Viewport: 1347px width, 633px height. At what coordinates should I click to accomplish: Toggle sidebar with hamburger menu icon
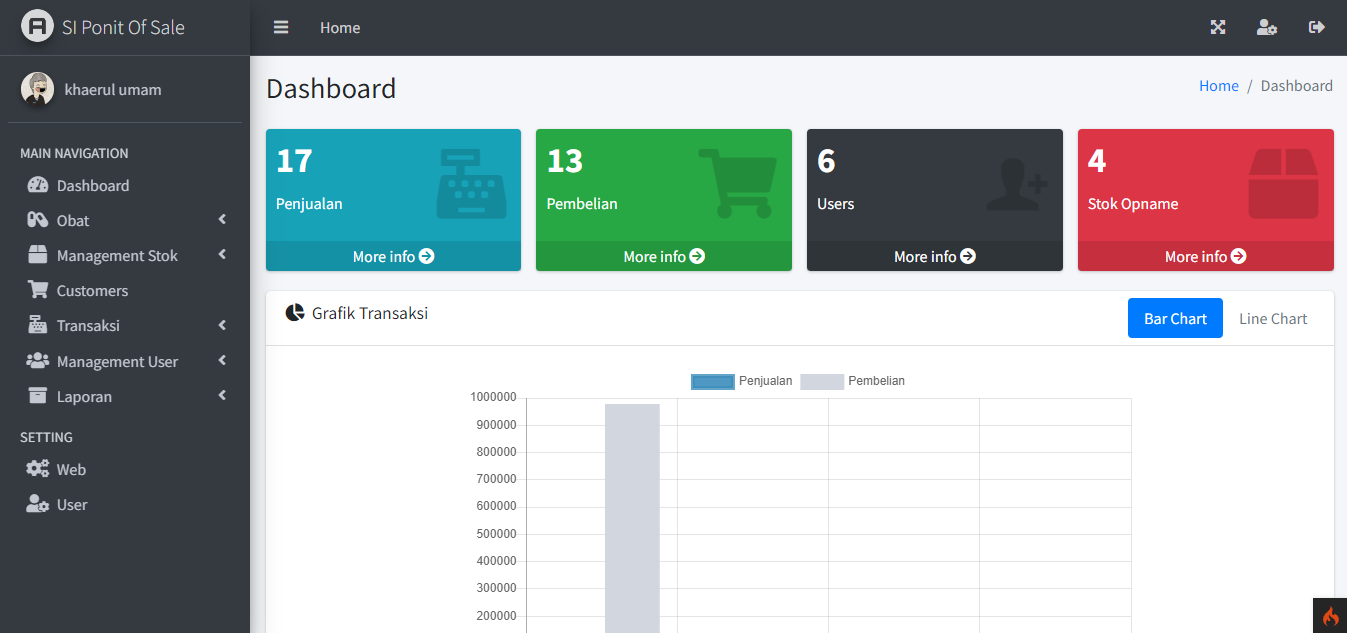click(x=281, y=28)
